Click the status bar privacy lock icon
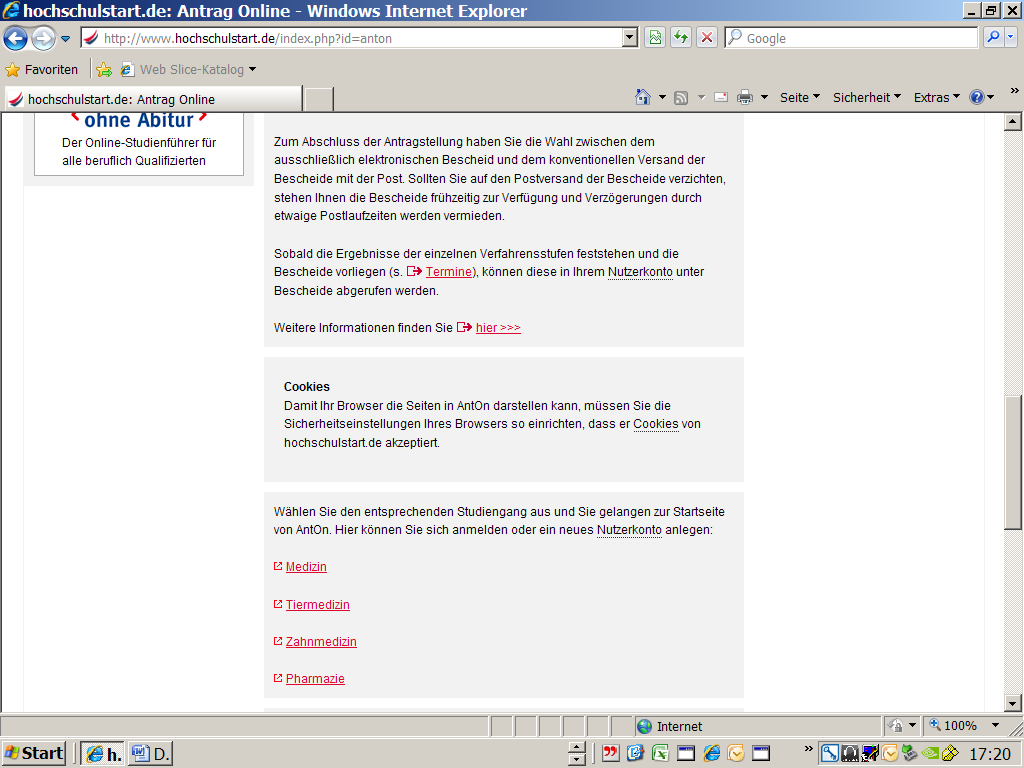 [897, 726]
